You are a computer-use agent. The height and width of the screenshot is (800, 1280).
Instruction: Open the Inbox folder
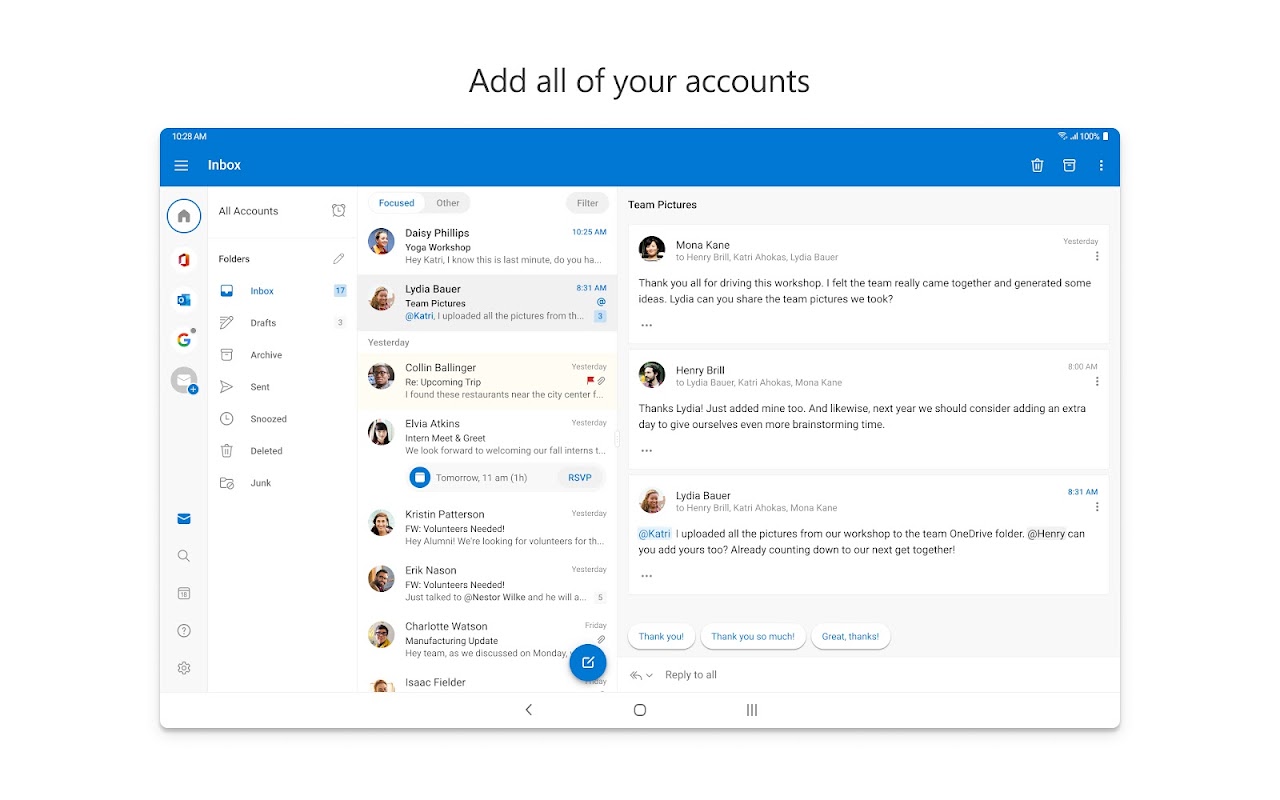pos(282,291)
